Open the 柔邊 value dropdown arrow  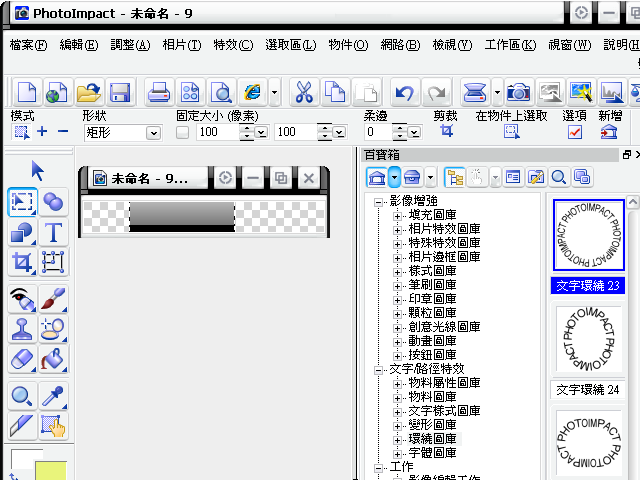414,133
